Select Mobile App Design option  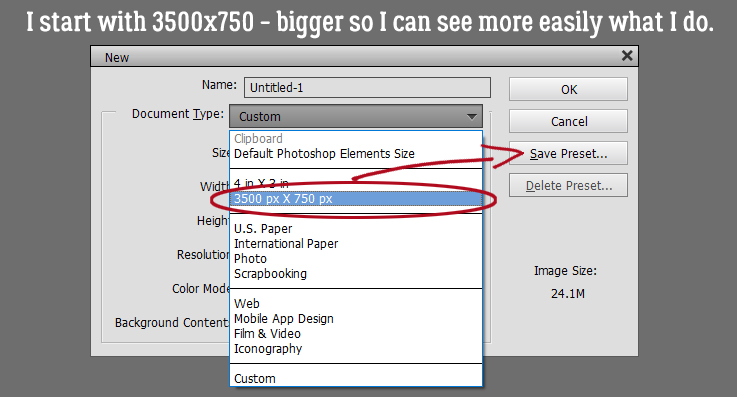(x=356, y=319)
